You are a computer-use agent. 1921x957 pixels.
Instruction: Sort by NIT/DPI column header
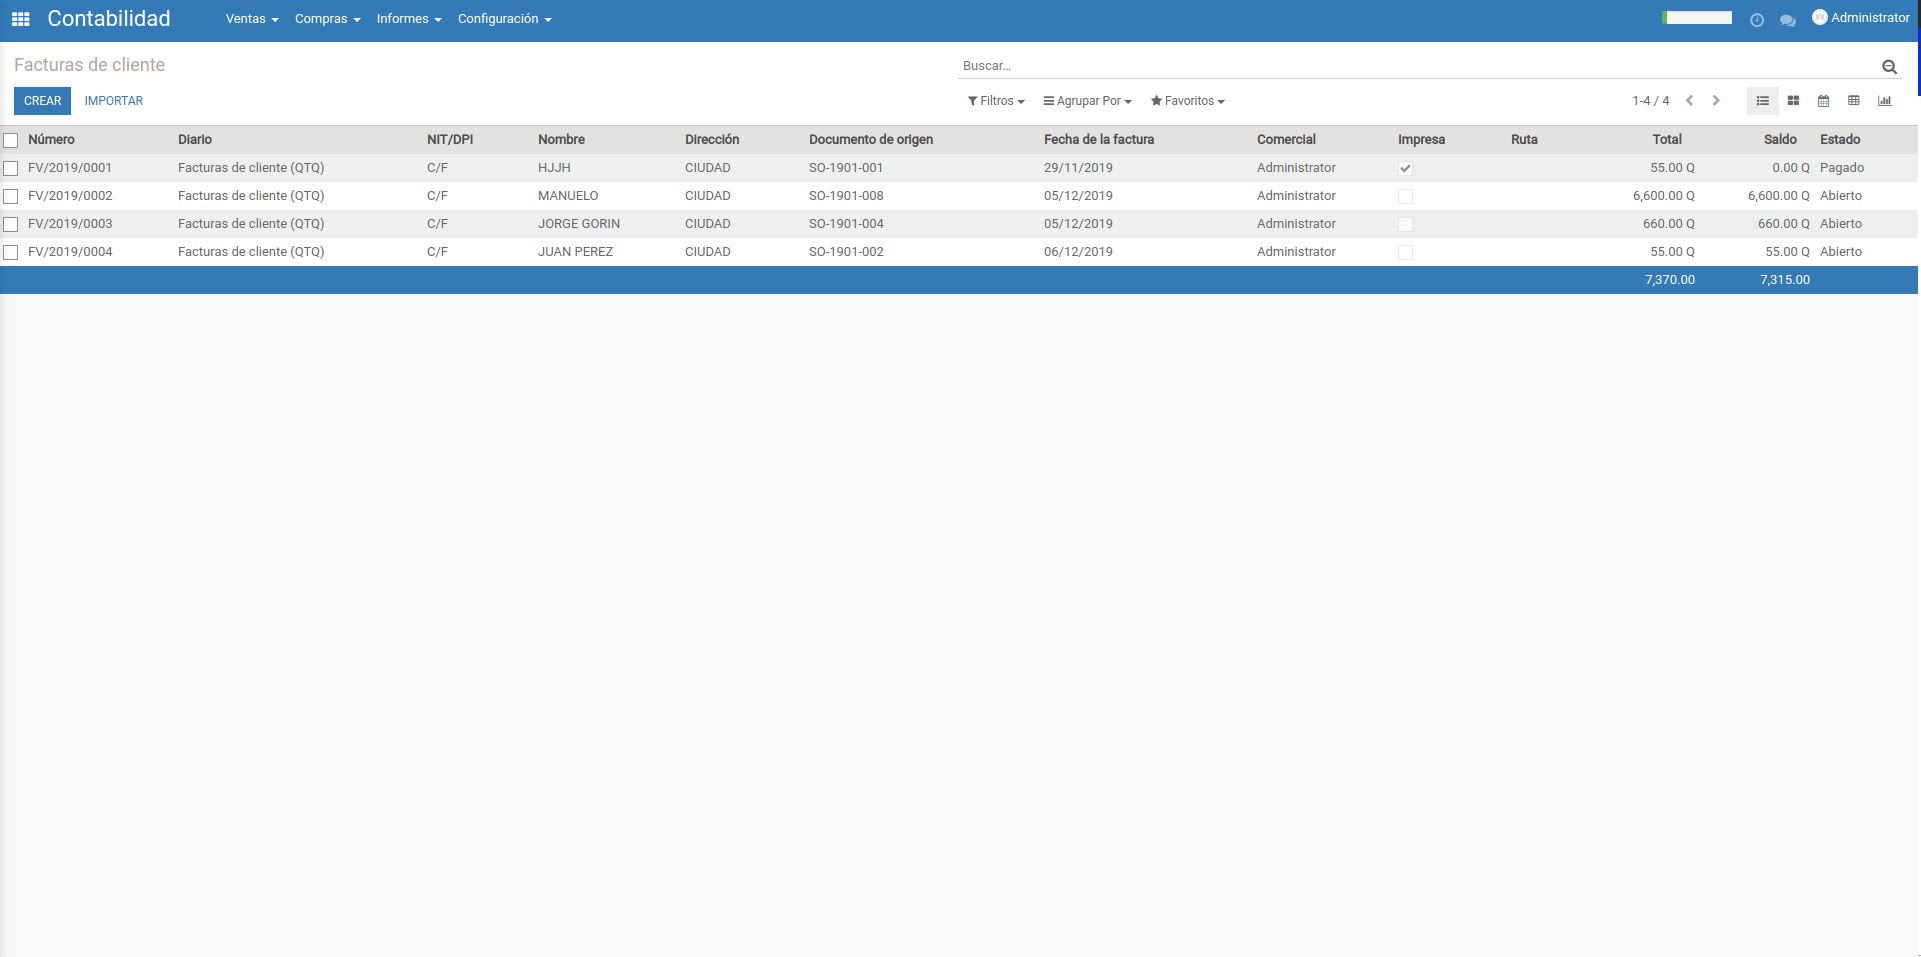[x=450, y=140]
